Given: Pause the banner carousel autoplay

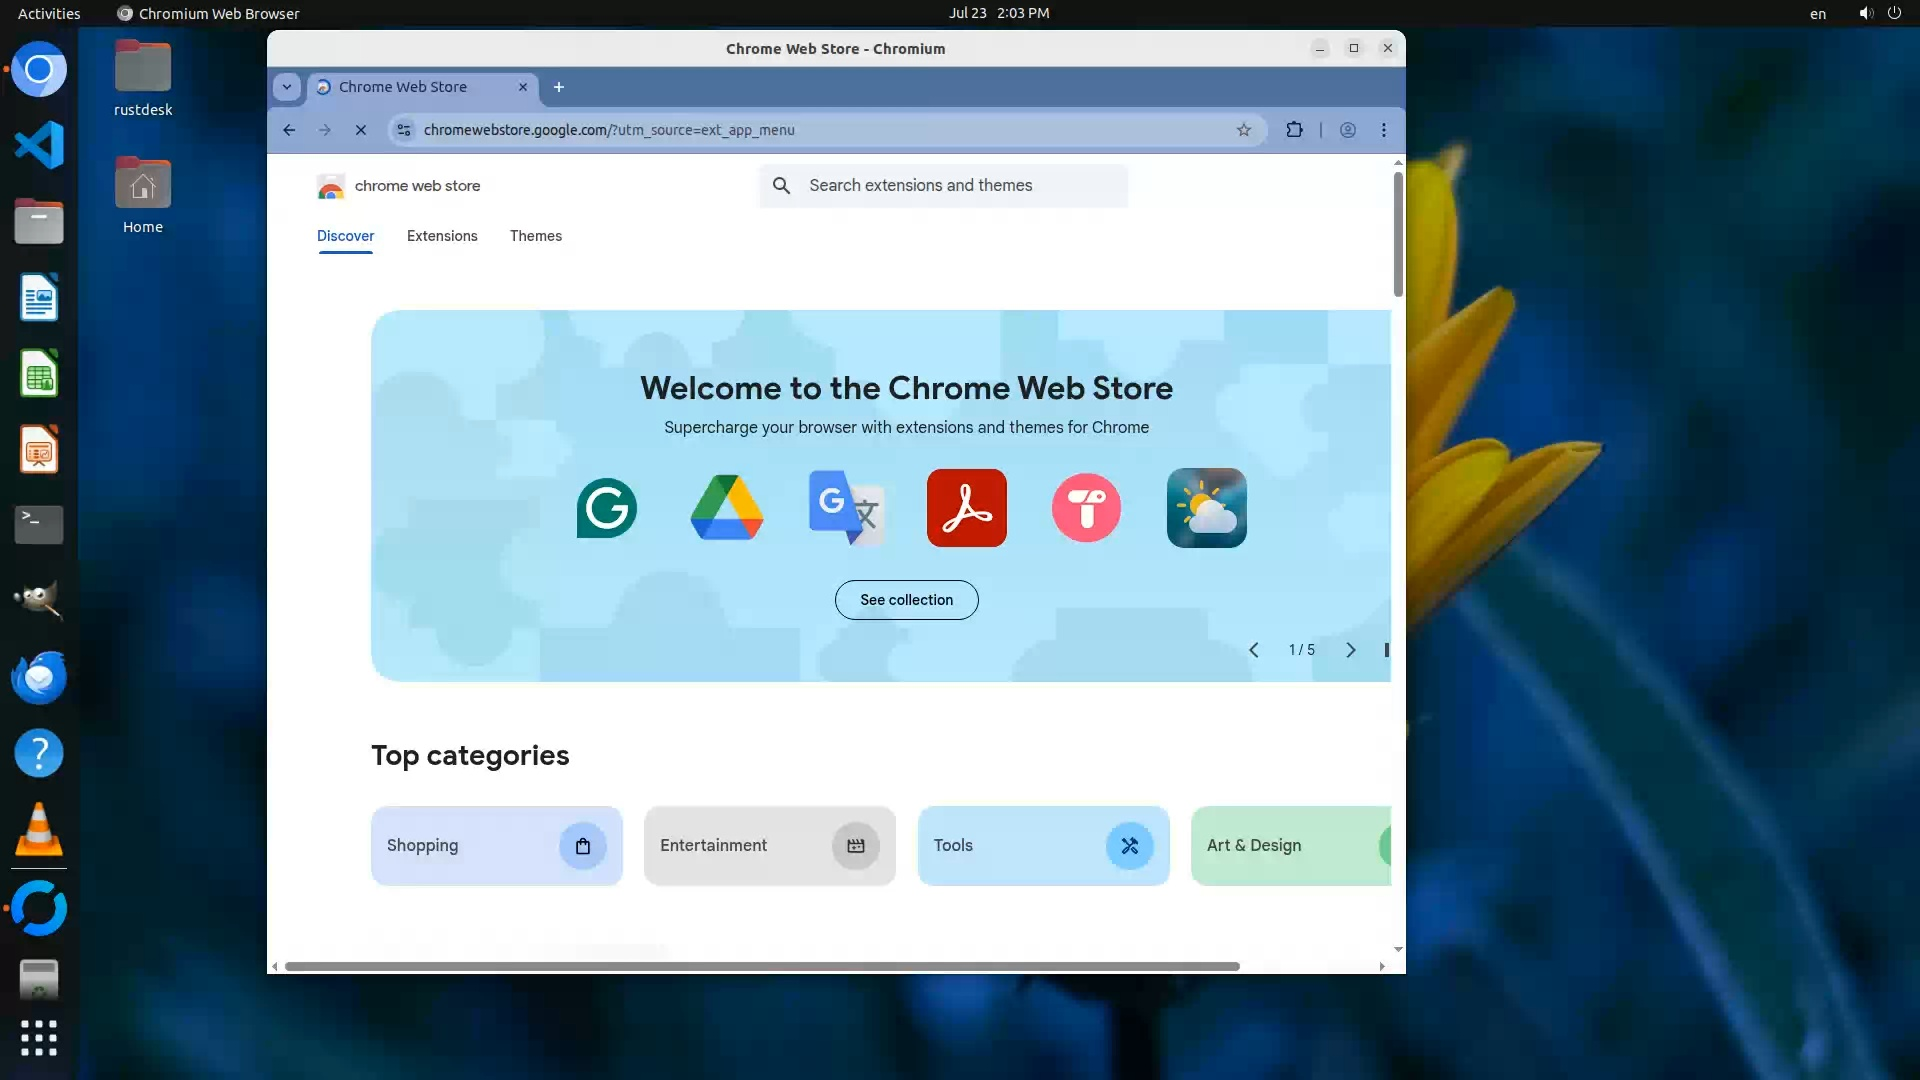Looking at the screenshot, I should 1386,650.
